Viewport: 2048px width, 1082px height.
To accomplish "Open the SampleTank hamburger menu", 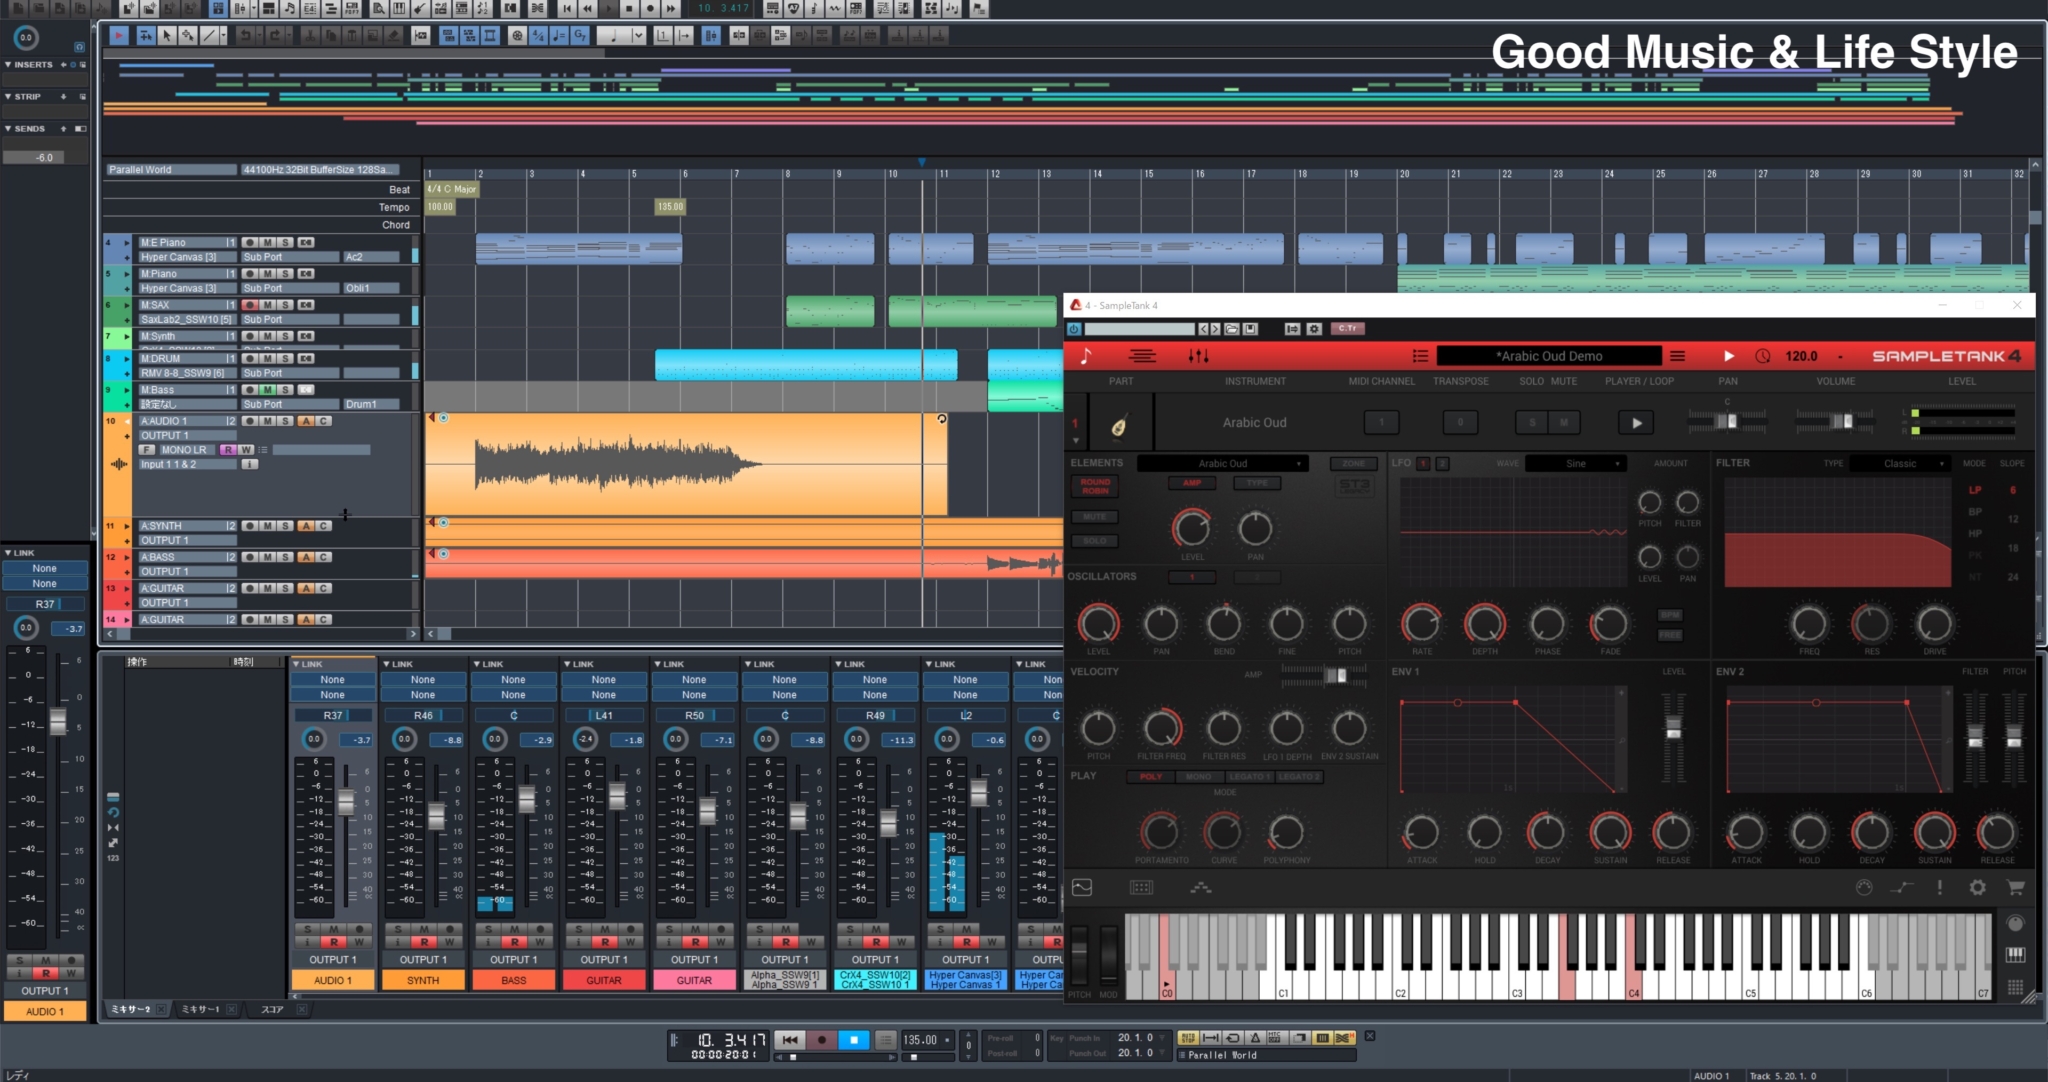I will click(1677, 356).
